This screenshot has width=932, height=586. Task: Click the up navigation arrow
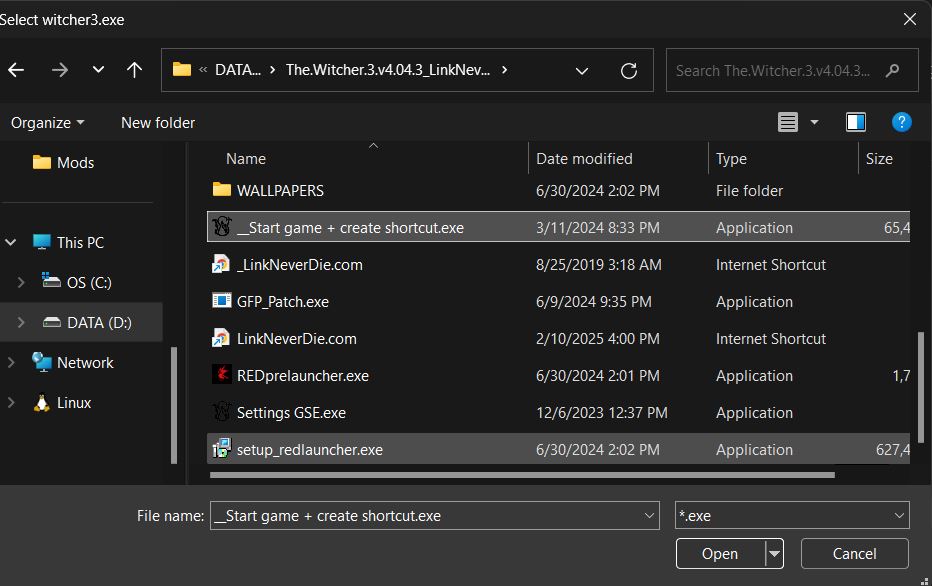pyautogui.click(x=134, y=69)
